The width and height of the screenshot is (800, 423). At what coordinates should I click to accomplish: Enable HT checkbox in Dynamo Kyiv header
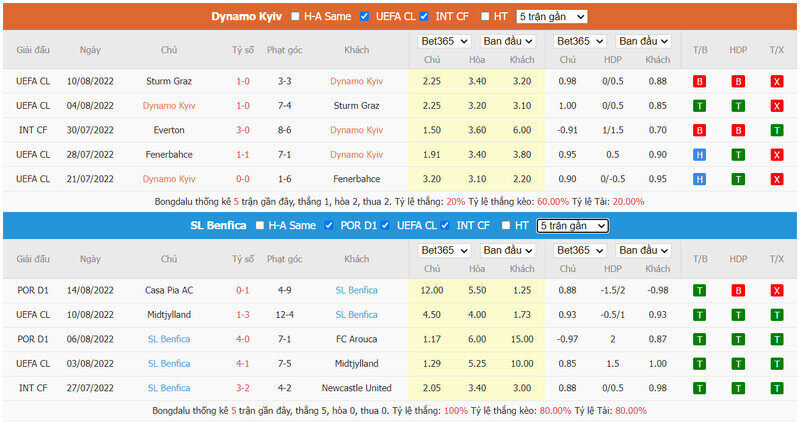click(x=485, y=16)
